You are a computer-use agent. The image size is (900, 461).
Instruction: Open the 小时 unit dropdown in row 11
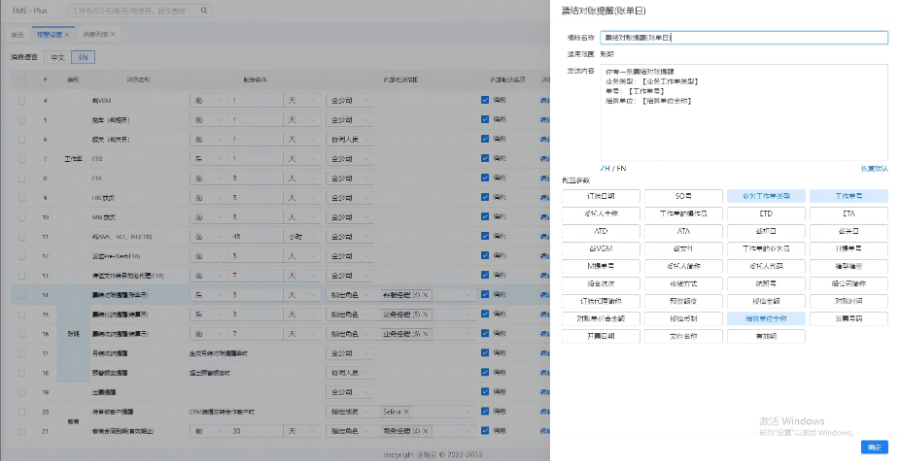click(302, 236)
